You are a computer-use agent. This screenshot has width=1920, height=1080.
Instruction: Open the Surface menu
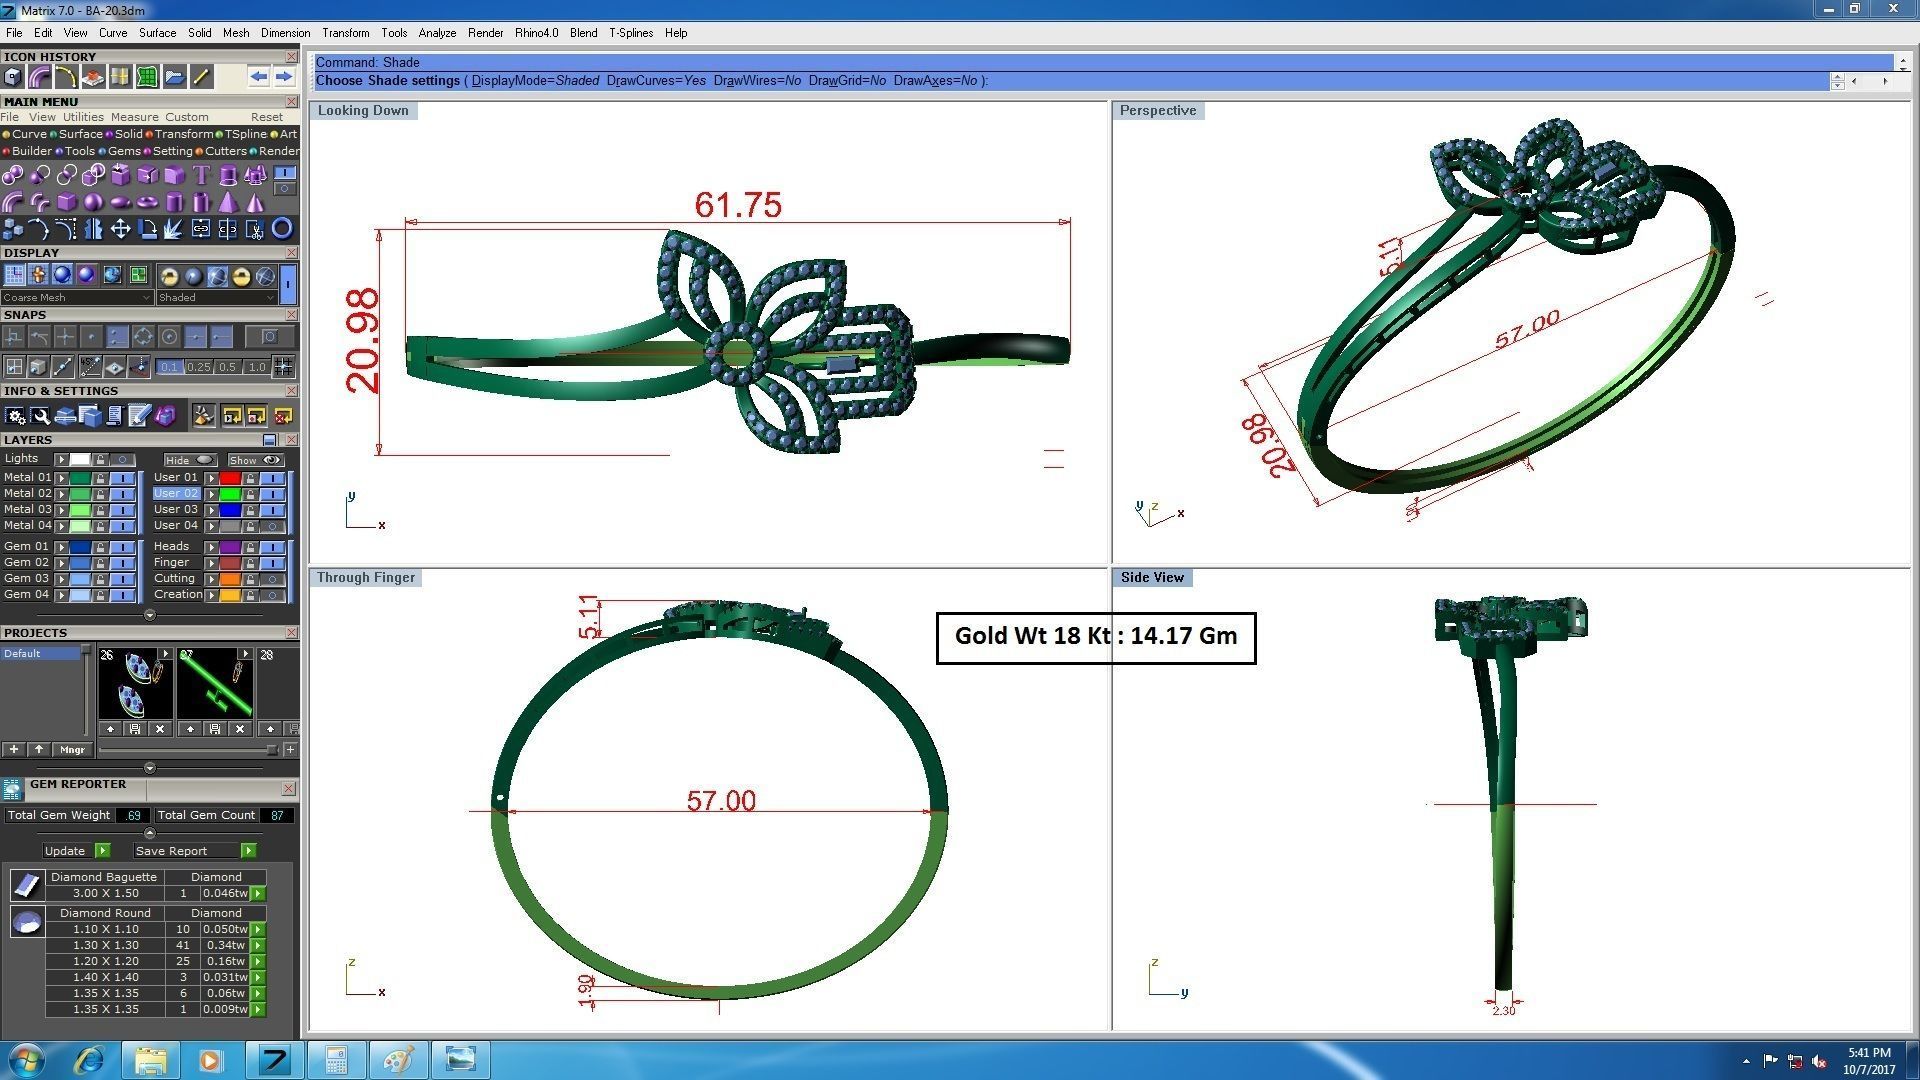(x=157, y=33)
